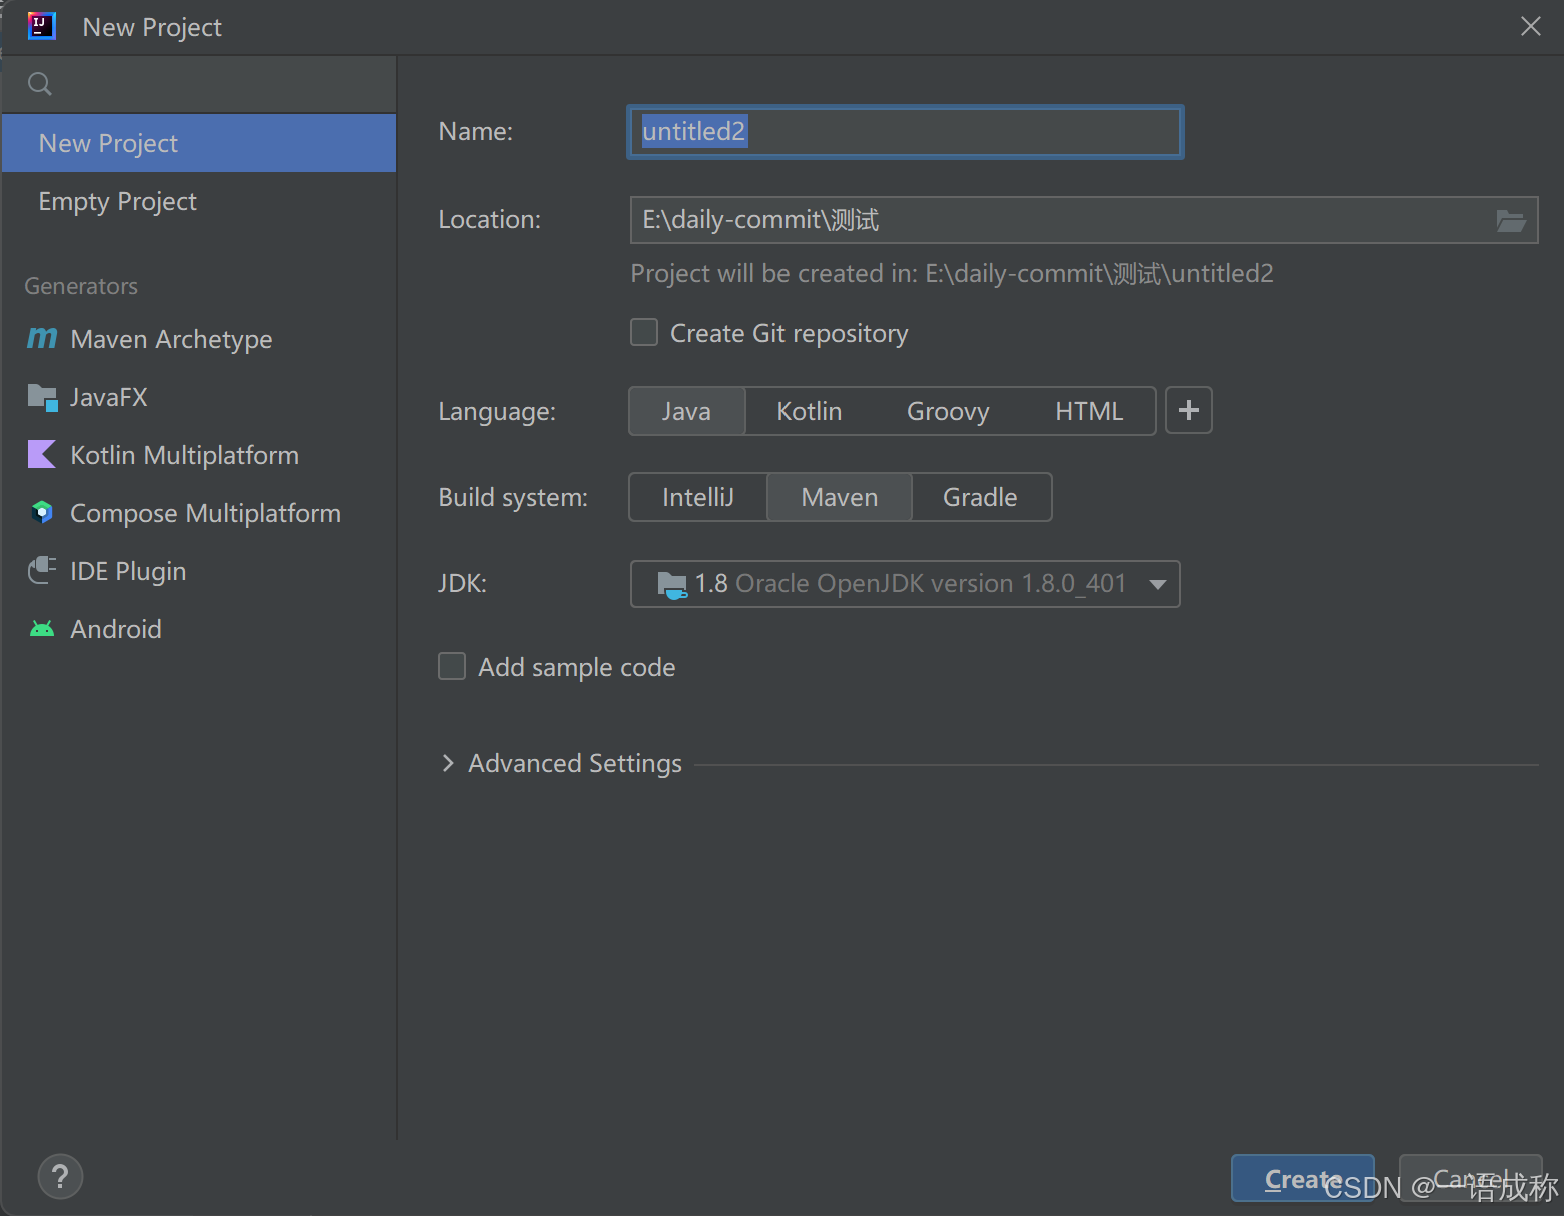1564x1216 pixels.
Task: Choose Kotlin as the language
Action: (x=809, y=411)
